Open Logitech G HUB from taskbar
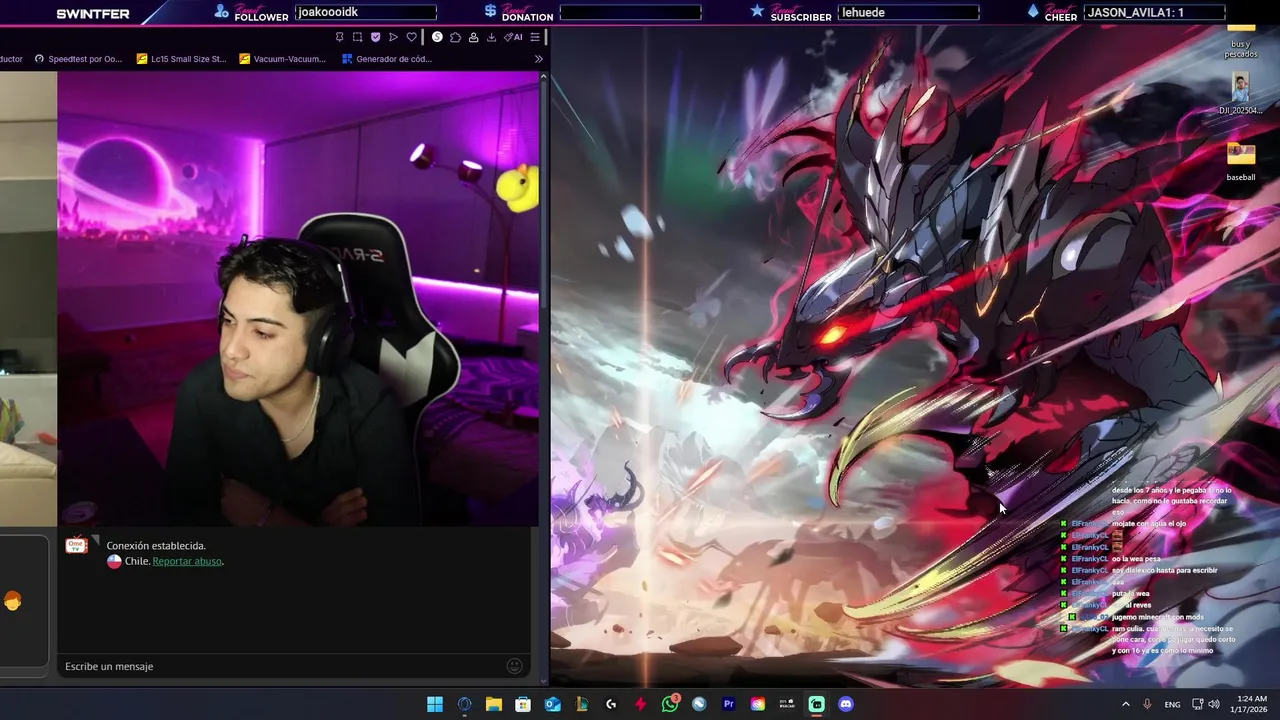1280x720 pixels. click(x=611, y=704)
